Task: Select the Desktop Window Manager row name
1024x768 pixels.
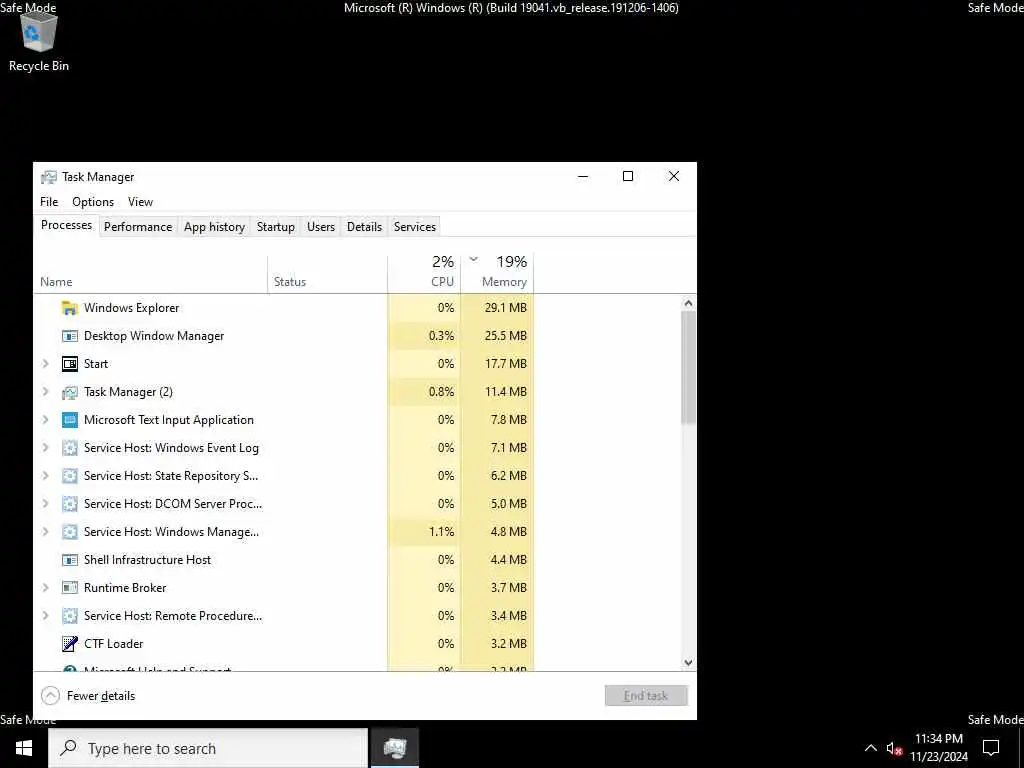Action: (x=154, y=336)
